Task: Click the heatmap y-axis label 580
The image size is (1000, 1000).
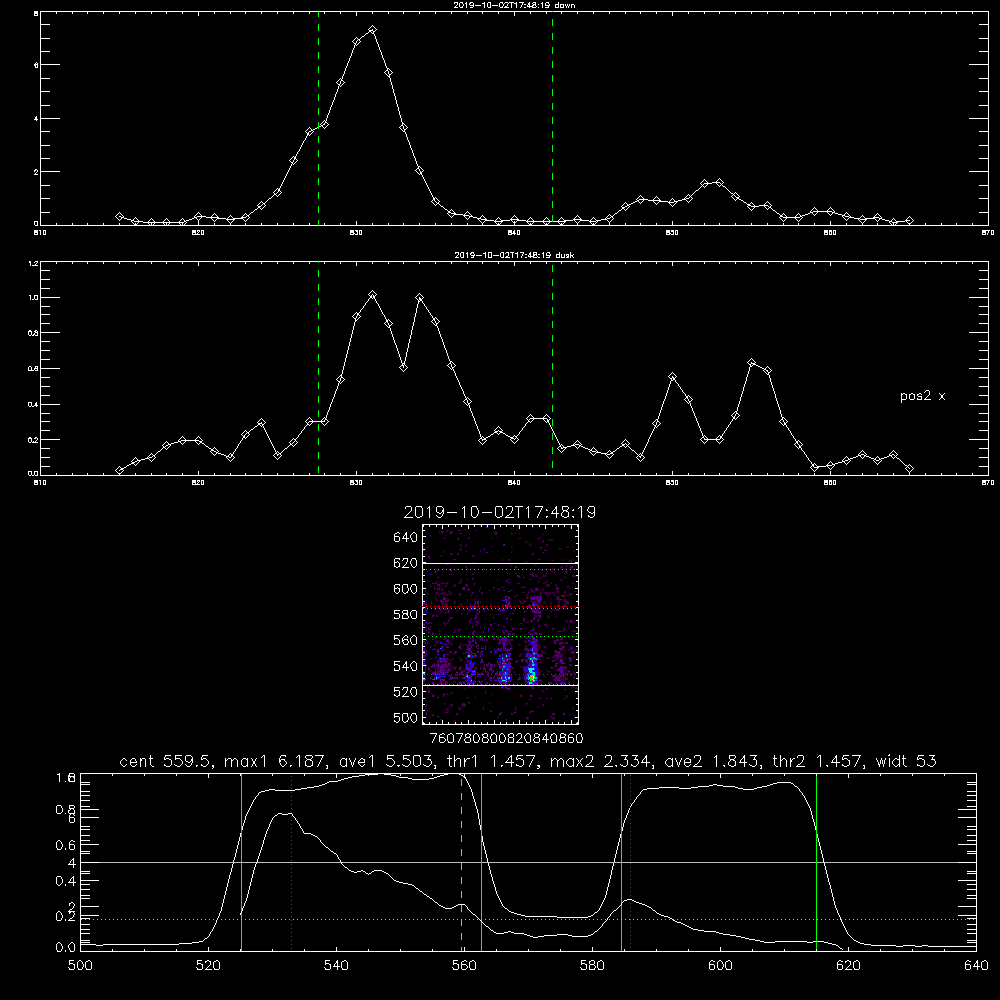Action: [406, 615]
